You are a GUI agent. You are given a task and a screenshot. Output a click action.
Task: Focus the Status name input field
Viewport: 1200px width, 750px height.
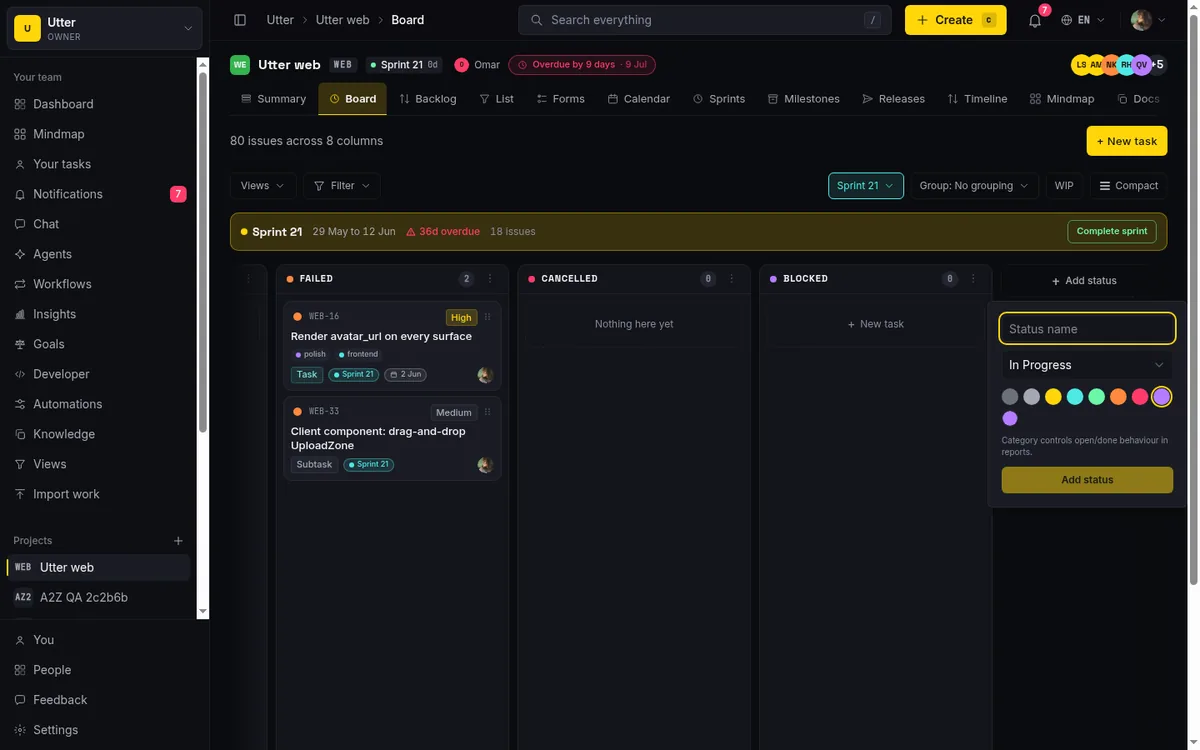click(x=1087, y=329)
